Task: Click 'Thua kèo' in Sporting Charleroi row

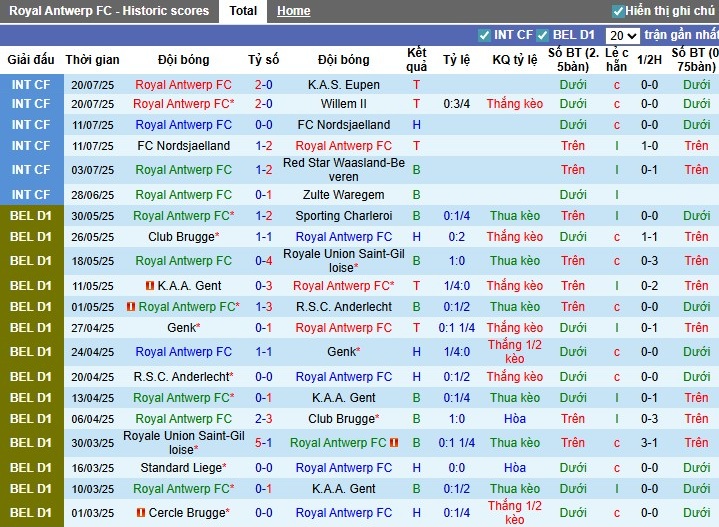Action: tap(514, 216)
